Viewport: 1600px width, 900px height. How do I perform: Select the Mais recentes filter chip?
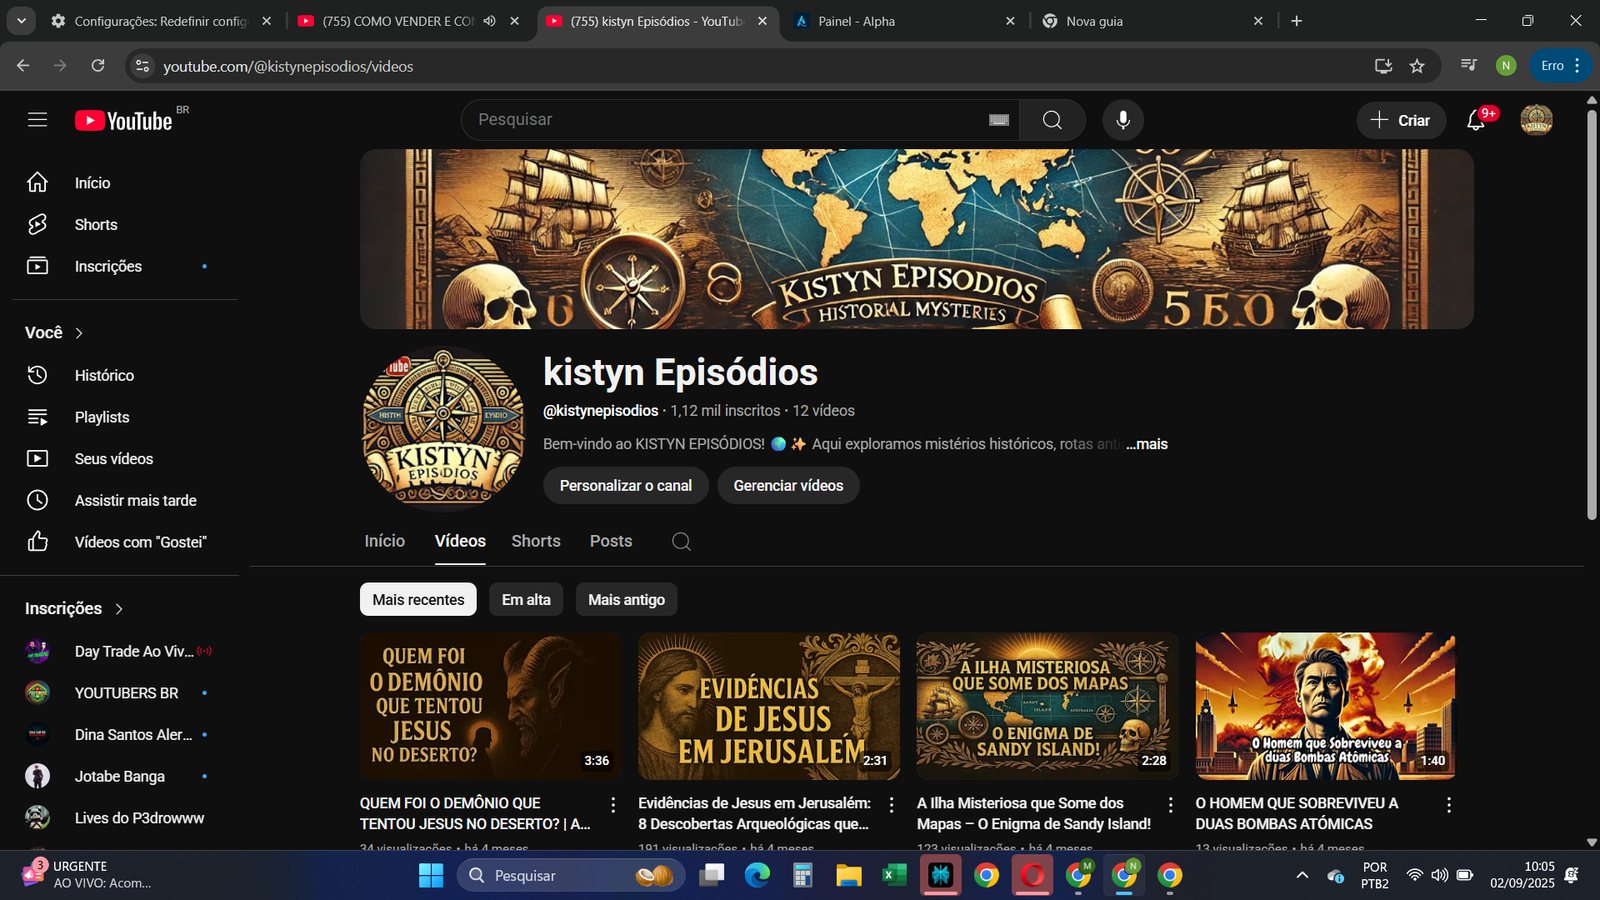pyautogui.click(x=418, y=600)
